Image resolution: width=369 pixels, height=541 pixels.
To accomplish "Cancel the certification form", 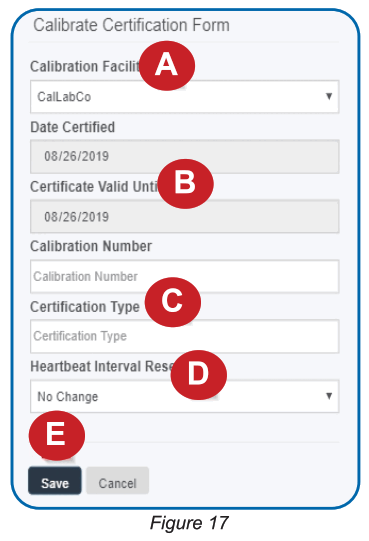I will click(x=117, y=481).
